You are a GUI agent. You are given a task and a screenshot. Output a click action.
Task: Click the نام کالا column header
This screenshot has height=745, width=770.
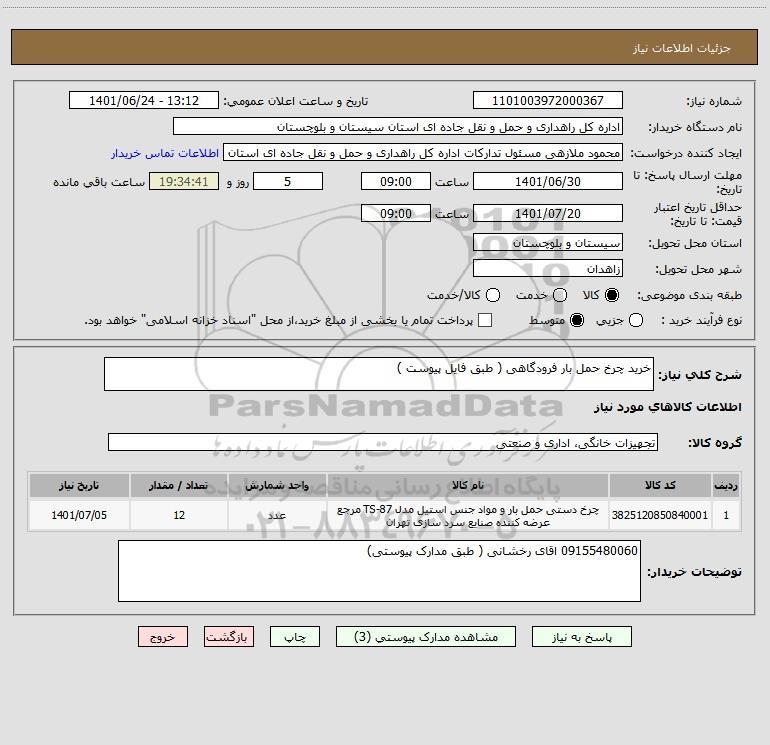(x=468, y=485)
